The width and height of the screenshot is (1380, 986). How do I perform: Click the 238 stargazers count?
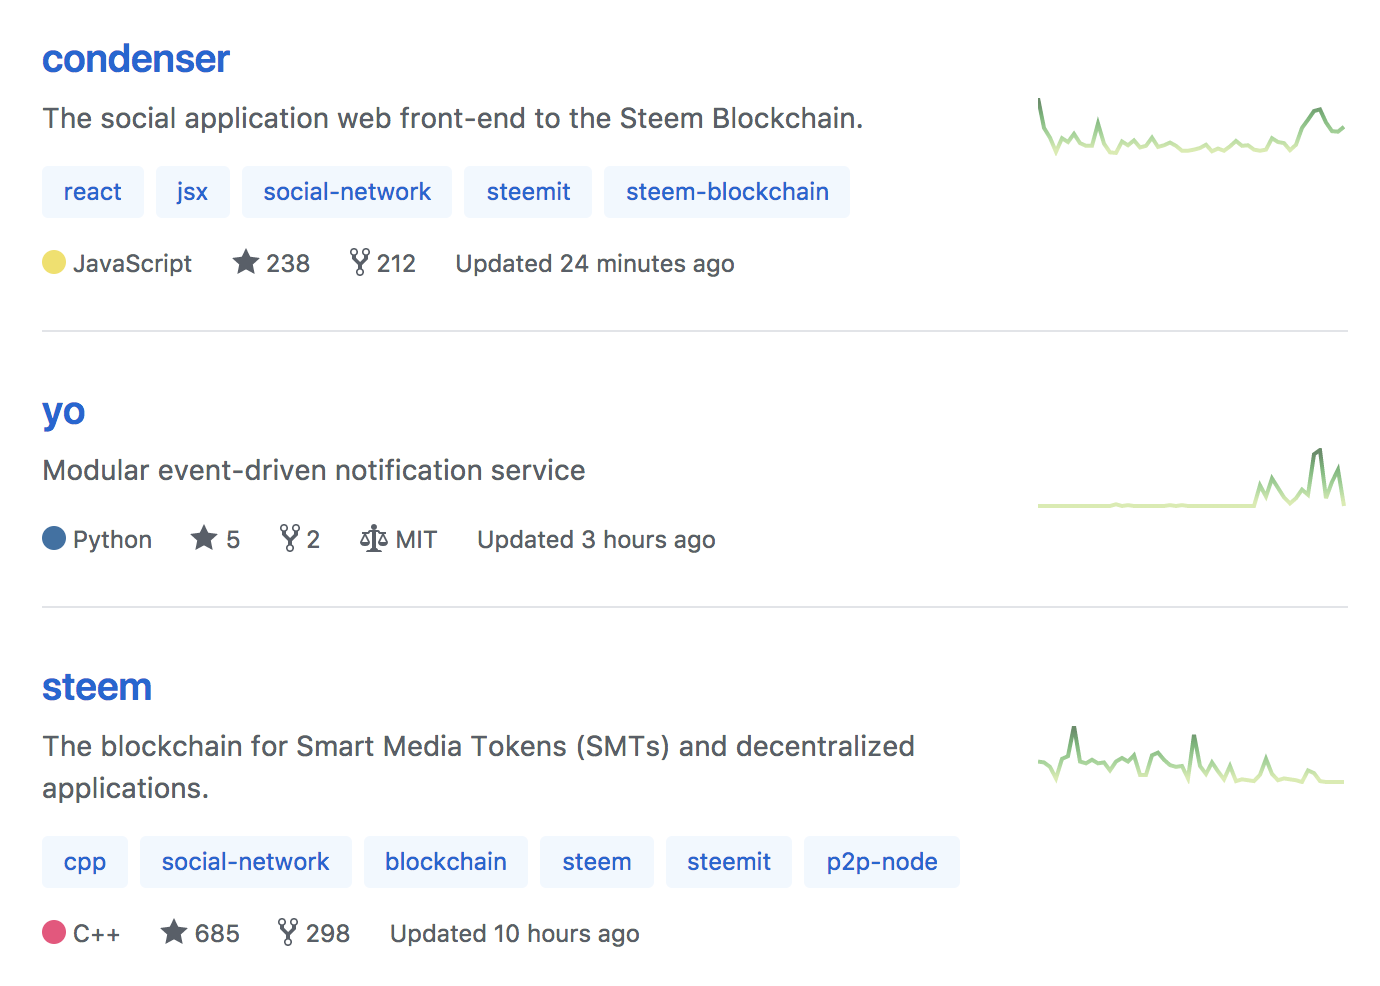[288, 264]
